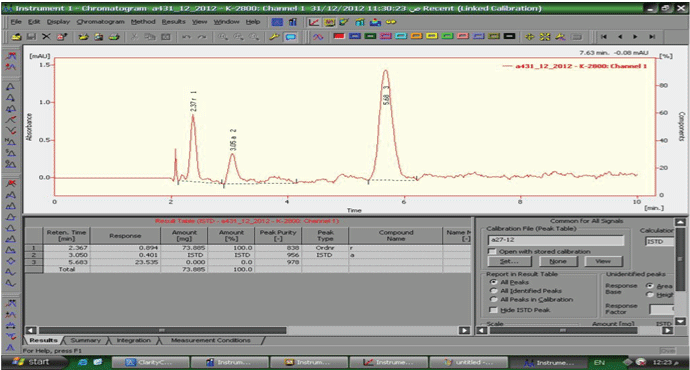Image resolution: width=690 pixels, height=370 pixels.
Task: Tick Open with stored calibration checkbox
Action: click(492, 251)
